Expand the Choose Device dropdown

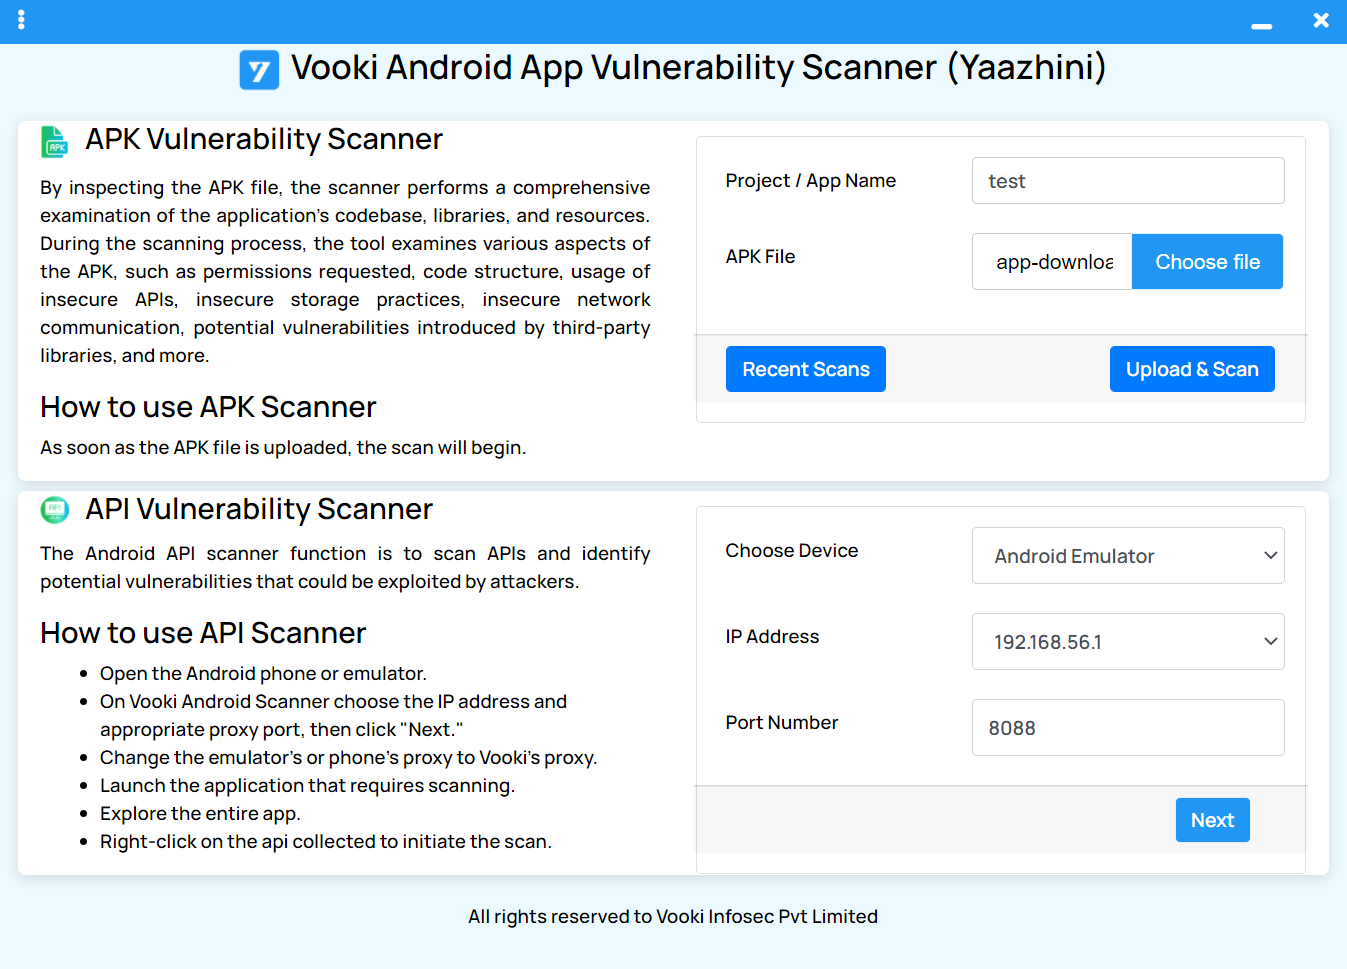click(1128, 556)
